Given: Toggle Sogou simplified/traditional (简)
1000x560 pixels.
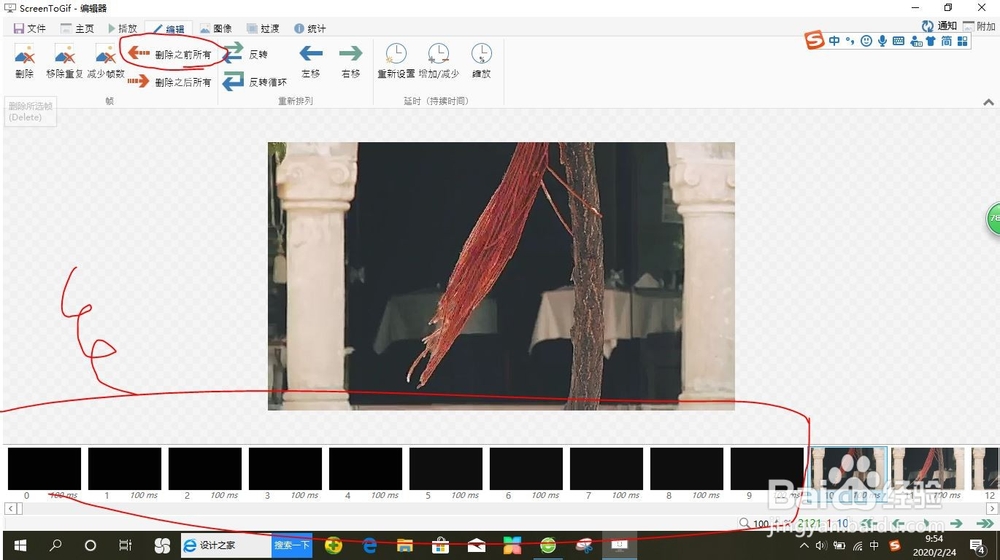Looking at the screenshot, I should pyautogui.click(x=946, y=41).
